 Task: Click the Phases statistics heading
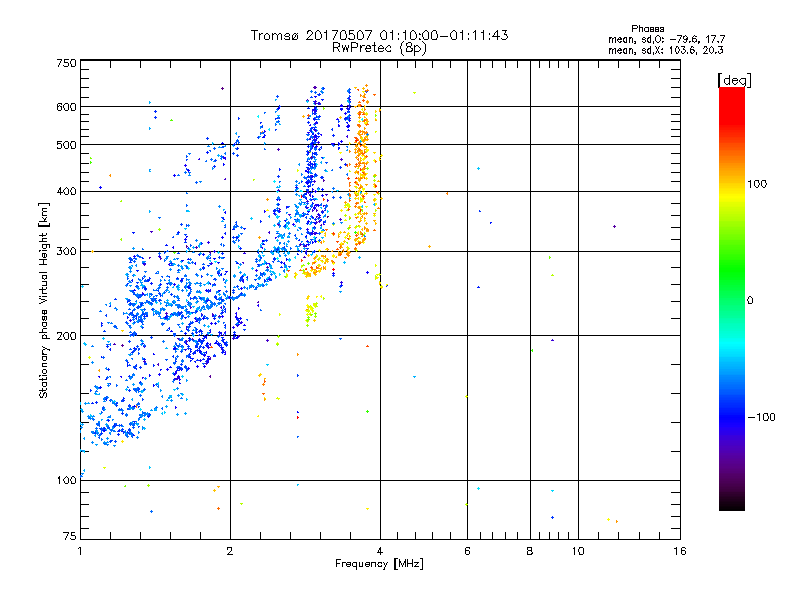coord(647,29)
